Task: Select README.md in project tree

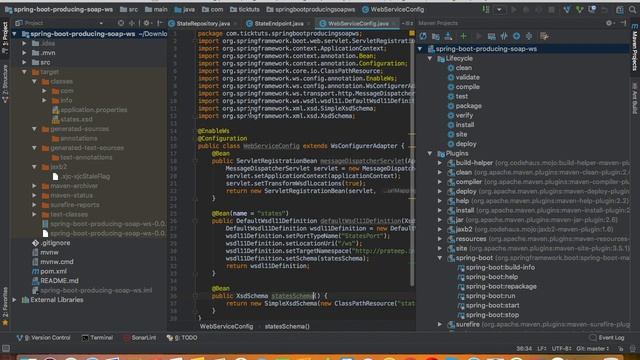Action: click(x=59, y=281)
